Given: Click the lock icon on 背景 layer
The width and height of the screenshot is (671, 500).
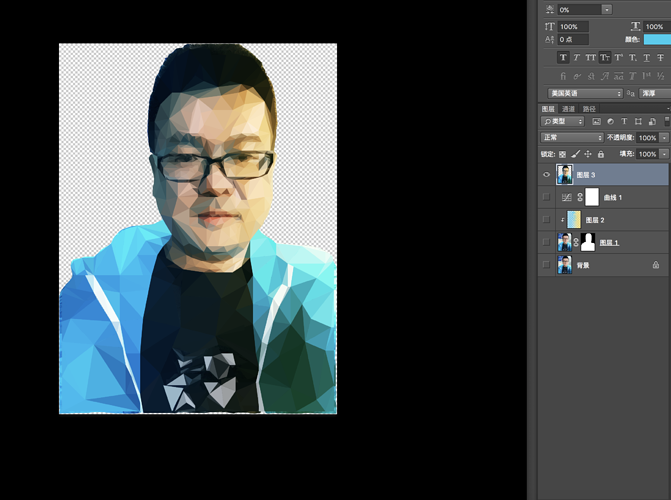Looking at the screenshot, I should [656, 265].
